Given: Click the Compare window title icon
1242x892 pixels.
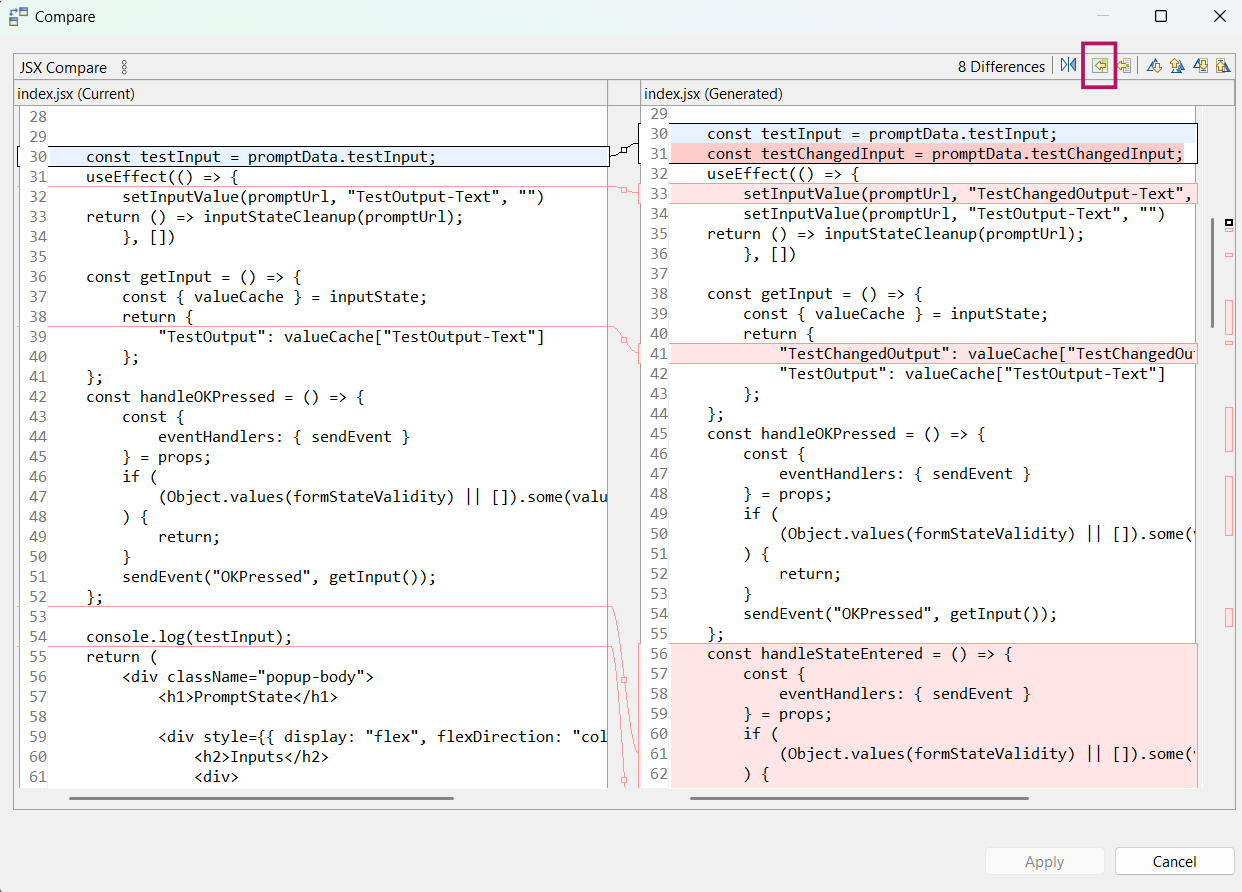Looking at the screenshot, I should (18, 16).
